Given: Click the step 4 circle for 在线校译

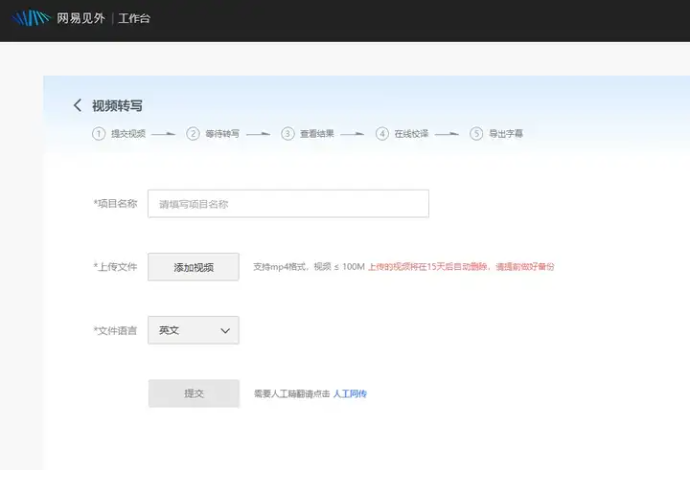Looking at the screenshot, I should 382,133.
